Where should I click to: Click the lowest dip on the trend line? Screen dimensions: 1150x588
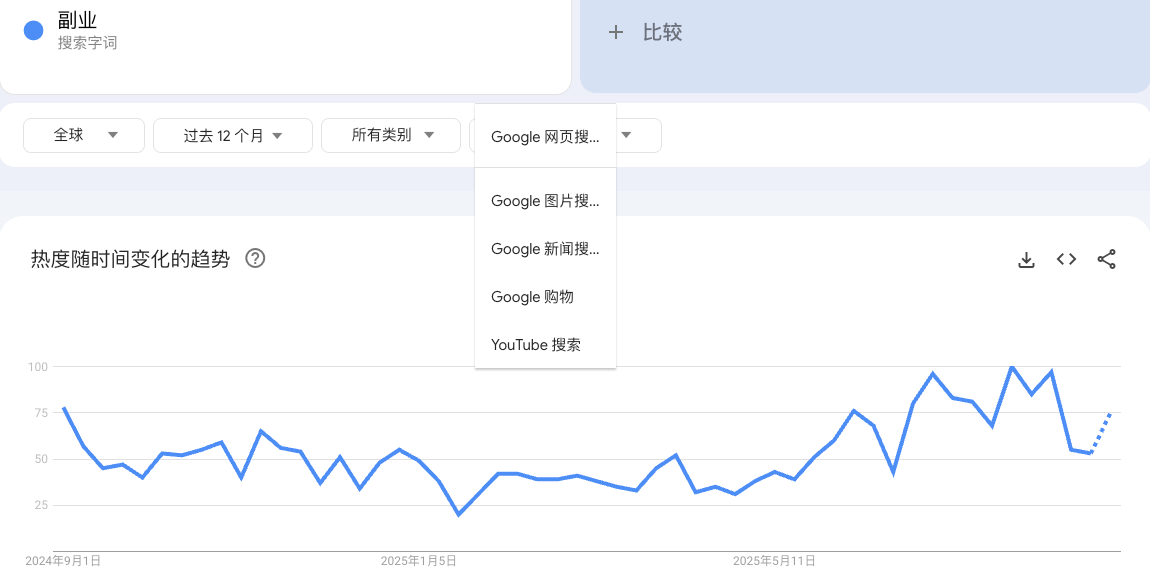coord(458,514)
